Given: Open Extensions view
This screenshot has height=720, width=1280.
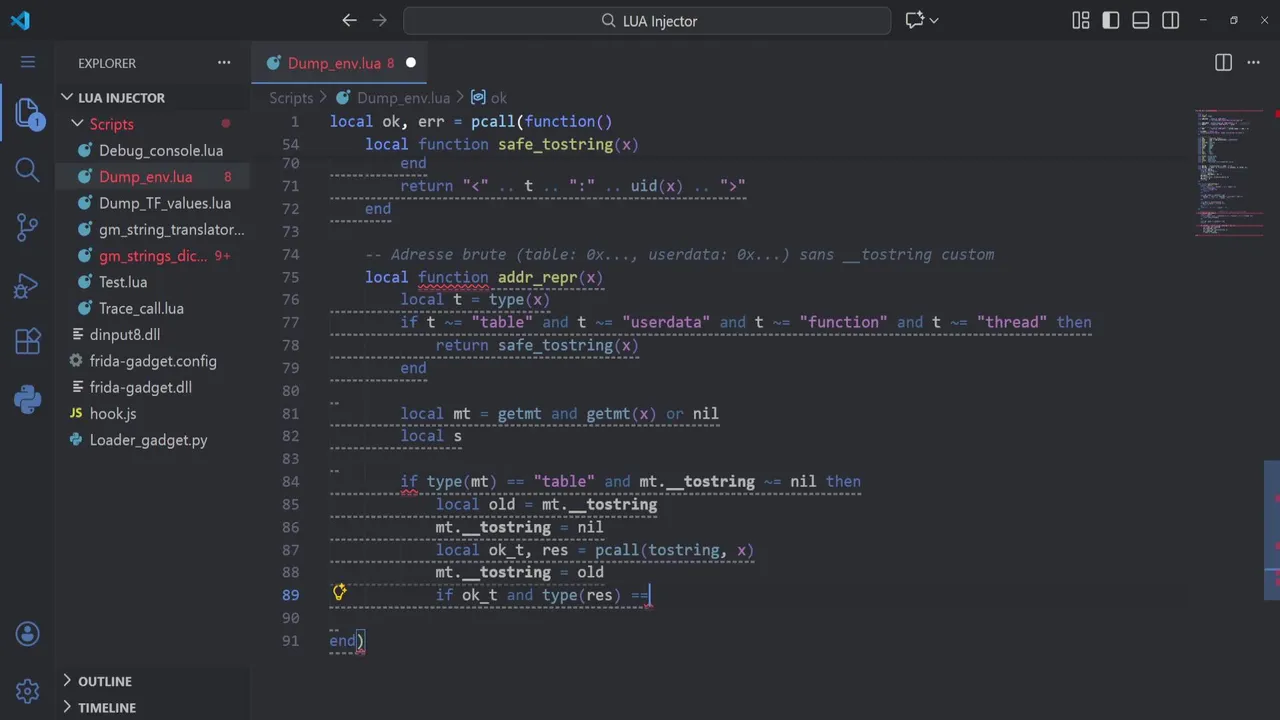Looking at the screenshot, I should [x=27, y=342].
